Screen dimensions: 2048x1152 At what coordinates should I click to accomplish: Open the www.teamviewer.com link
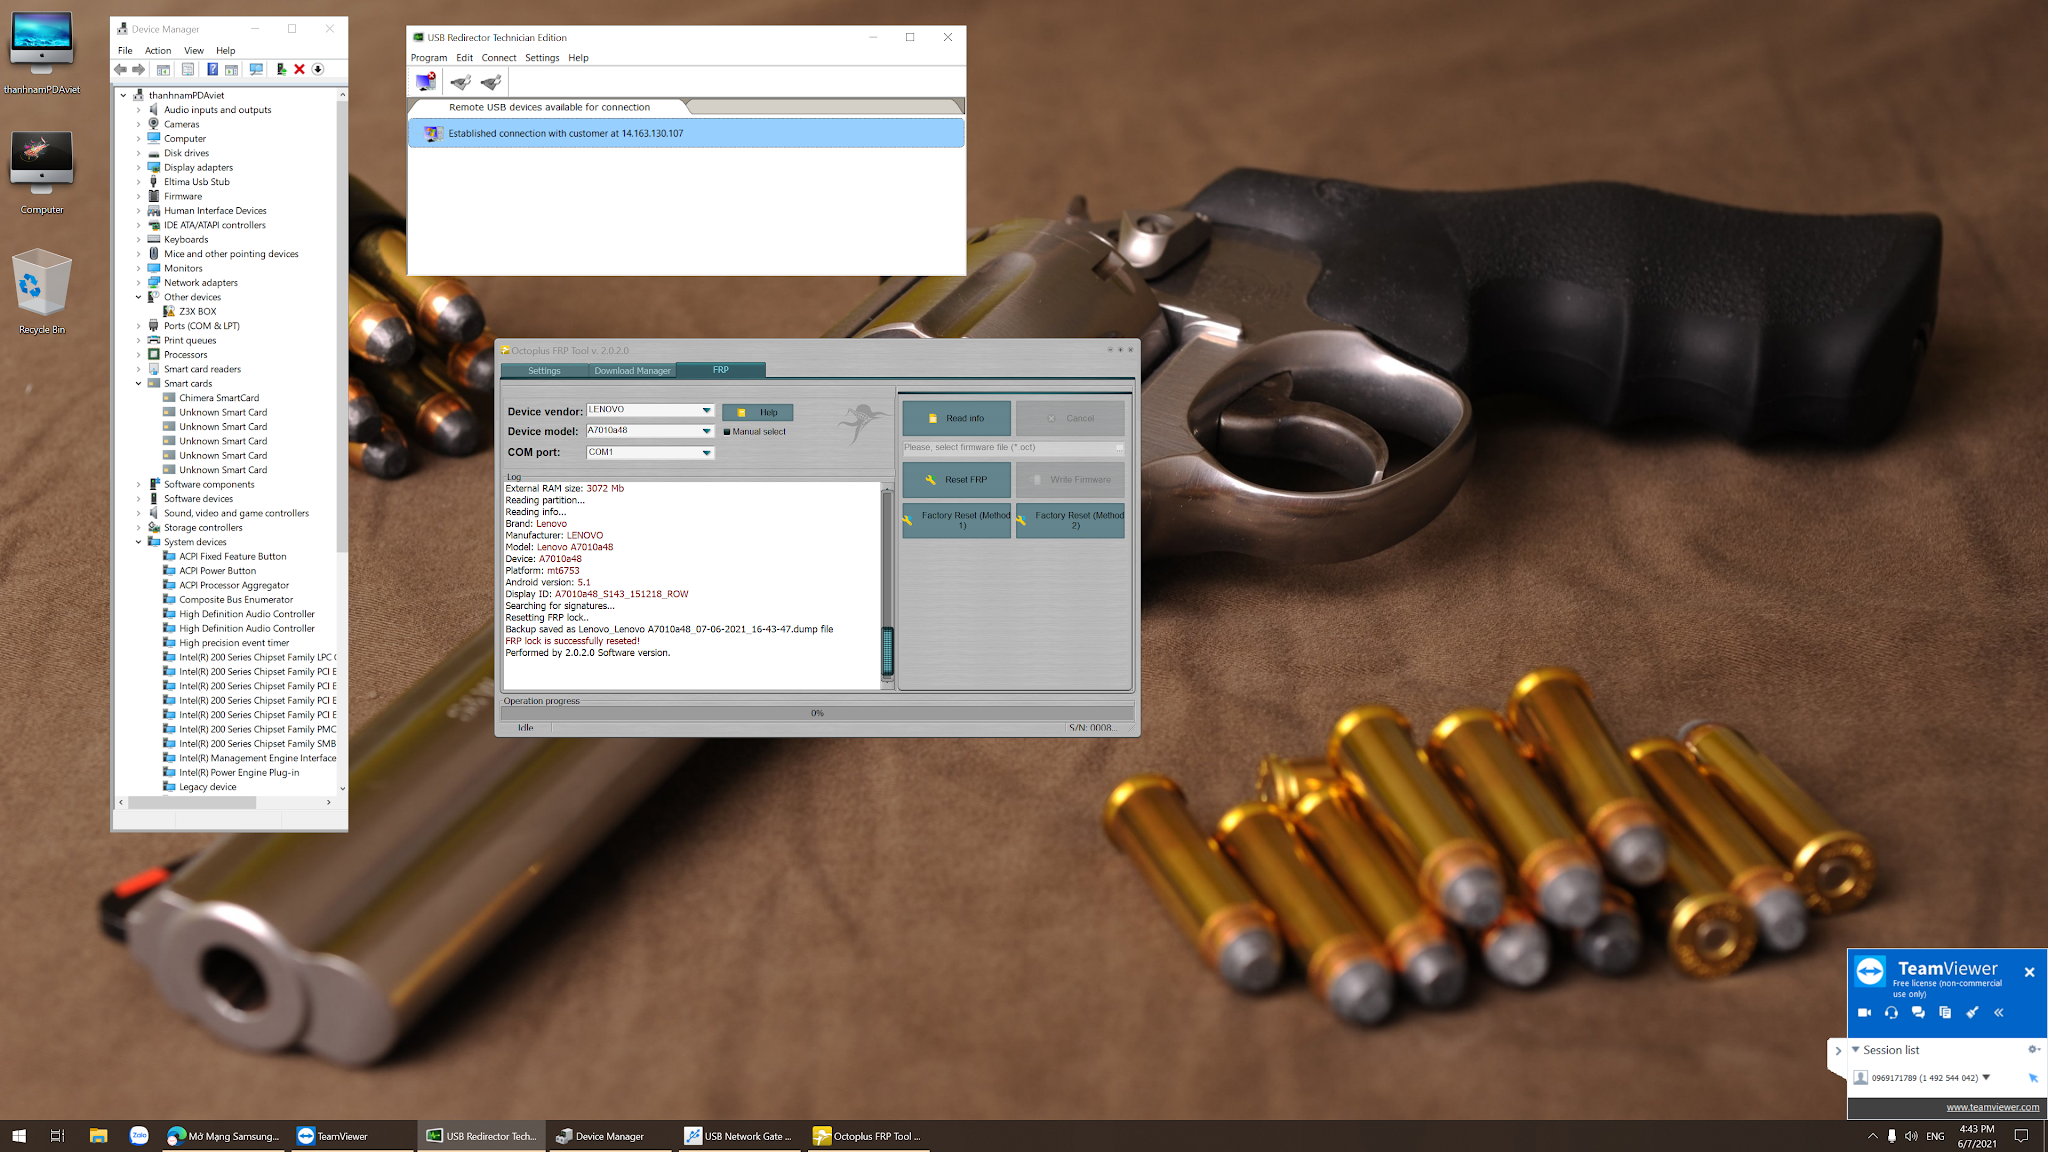pyautogui.click(x=1992, y=1107)
